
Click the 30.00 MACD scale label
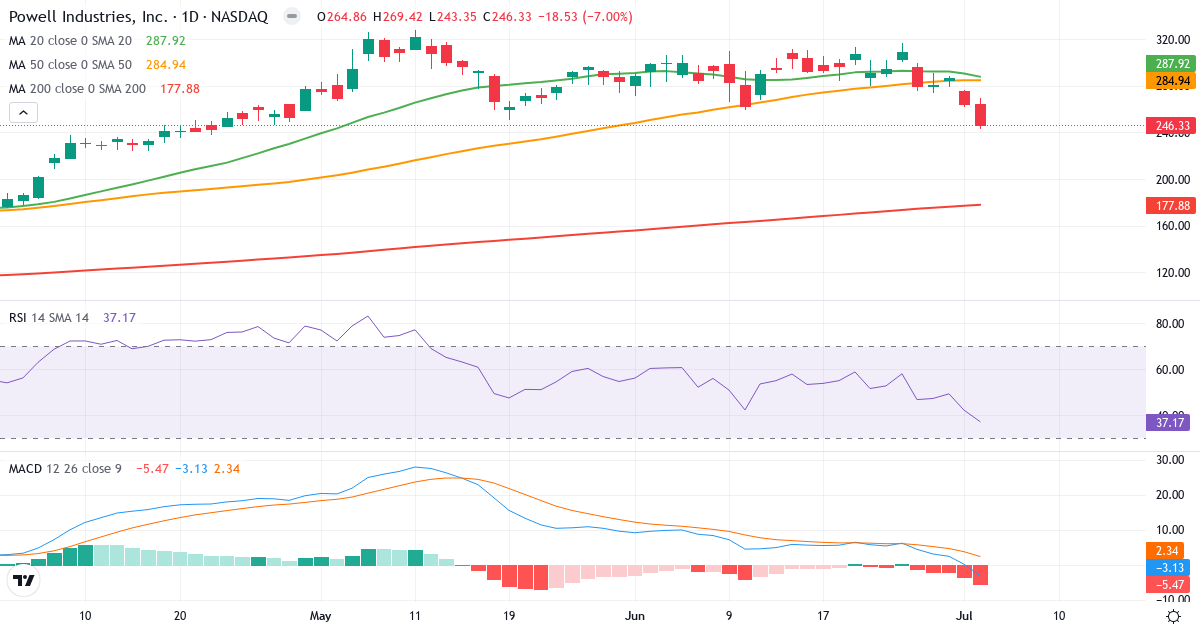tap(1171, 459)
